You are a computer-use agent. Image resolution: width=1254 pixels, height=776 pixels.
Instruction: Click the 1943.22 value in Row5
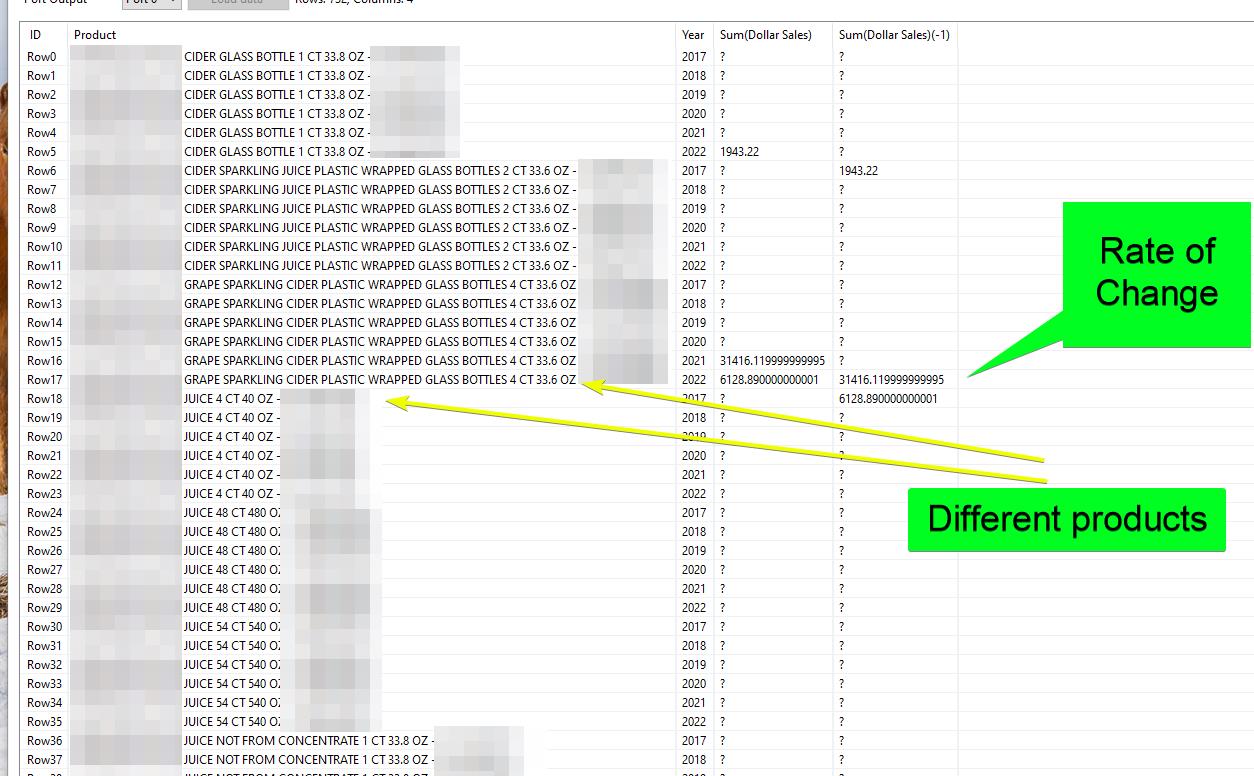click(x=739, y=152)
